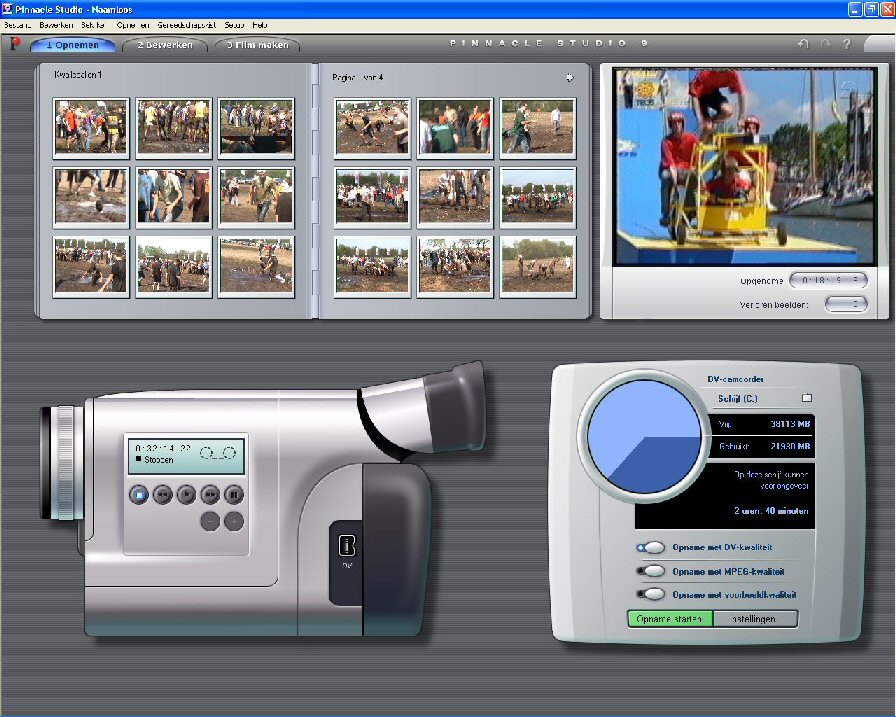Click the Instellingen button

tap(755, 619)
